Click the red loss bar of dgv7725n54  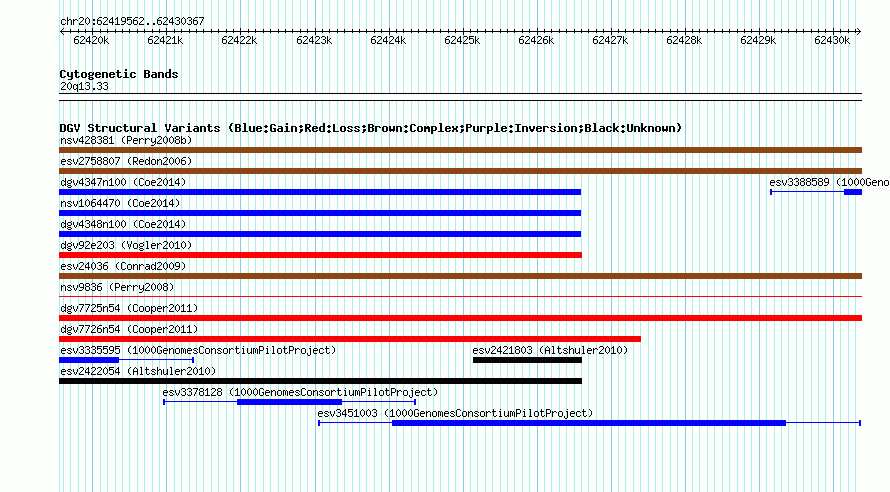coord(460,318)
